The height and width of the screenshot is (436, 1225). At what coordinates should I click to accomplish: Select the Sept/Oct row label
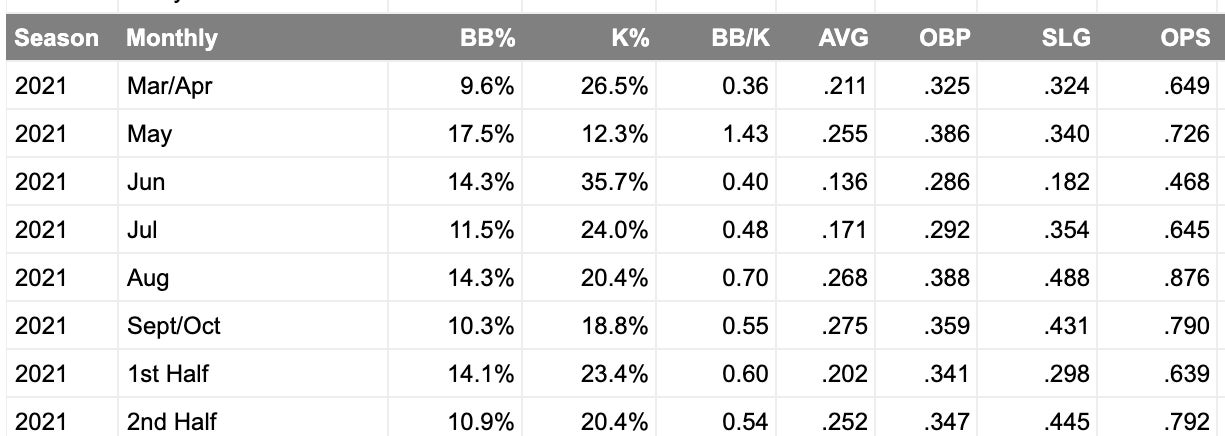click(x=174, y=326)
